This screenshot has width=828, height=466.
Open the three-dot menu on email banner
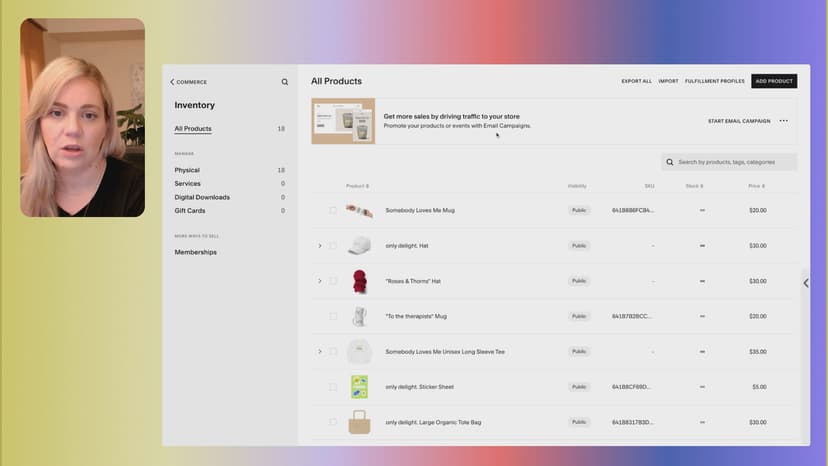coord(783,121)
